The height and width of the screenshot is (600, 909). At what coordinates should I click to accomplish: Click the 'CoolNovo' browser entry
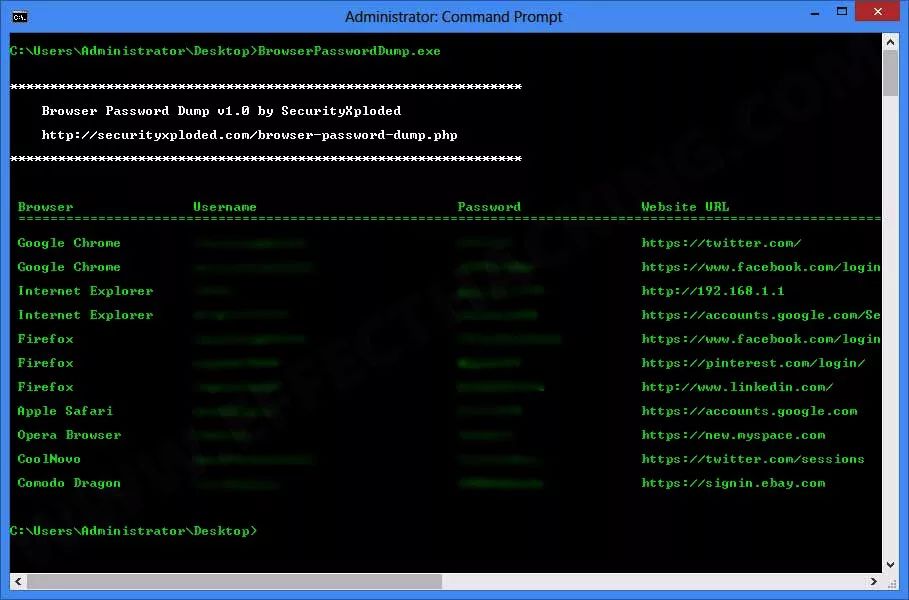point(49,459)
